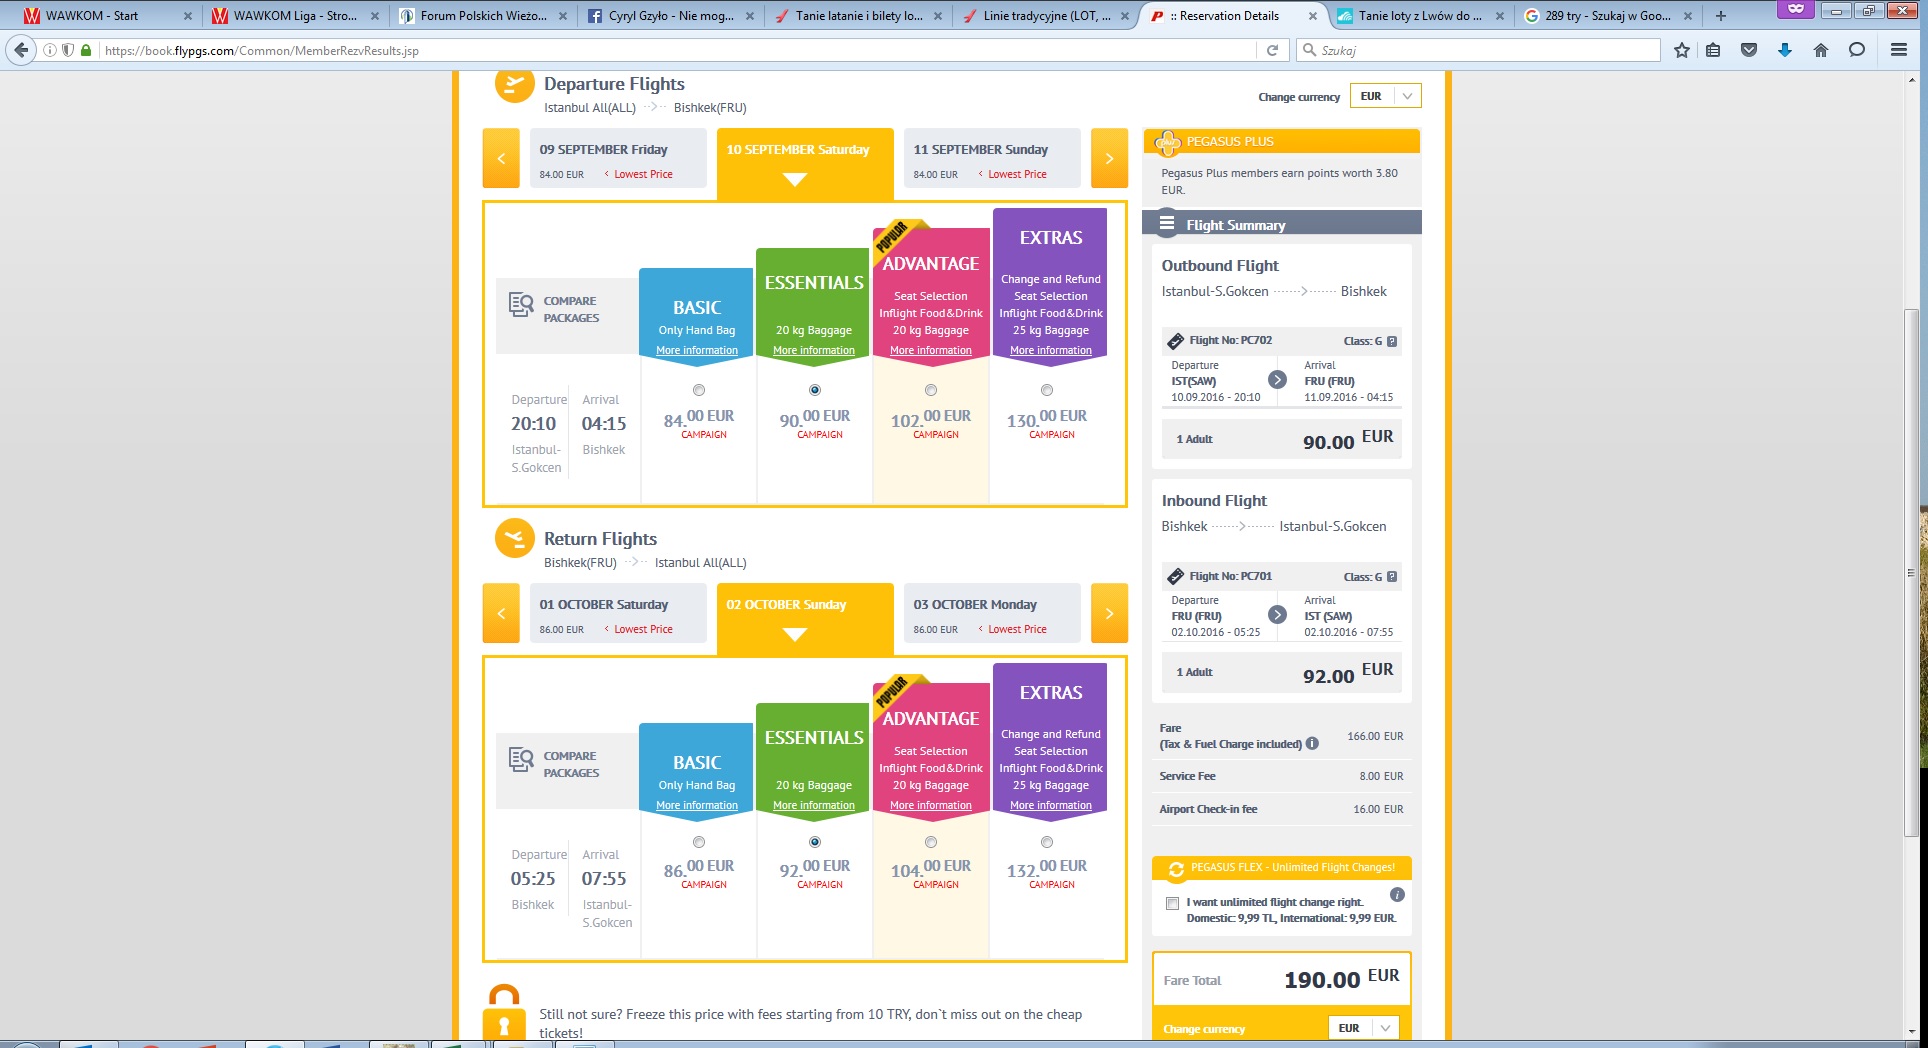Select Advantage 102.00 EUR departure fare
This screenshot has width=1928, height=1048.
931,390
